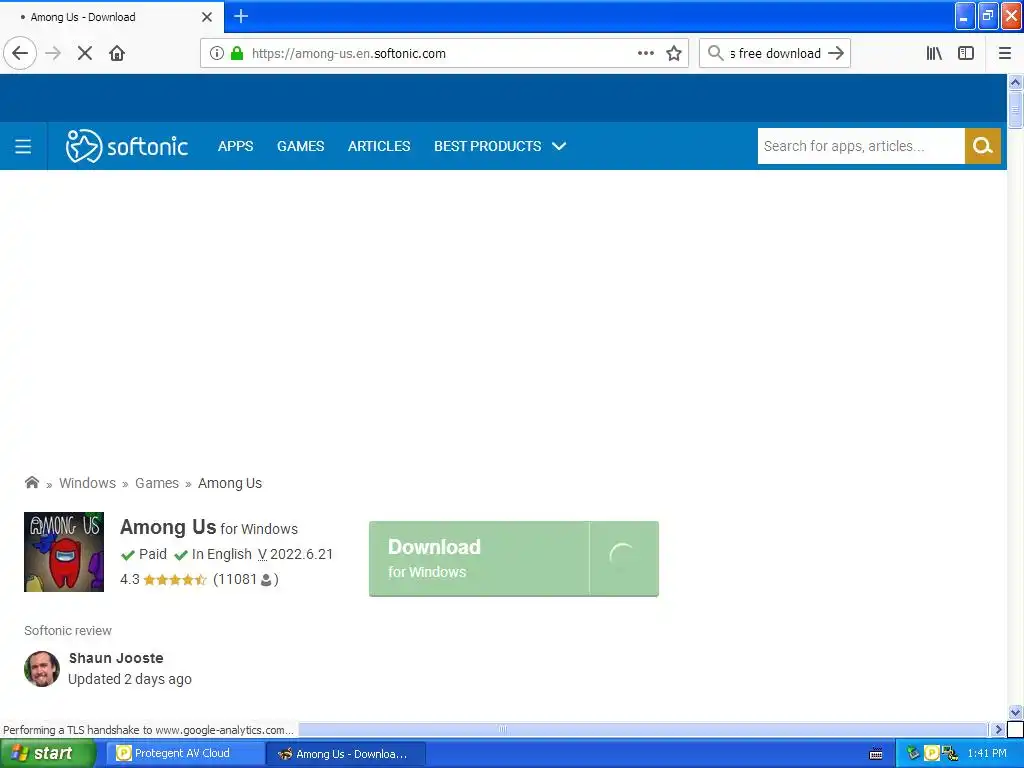Viewport: 1024px width, 768px height.
Task: Open the APPS menu item
Action: [235, 146]
